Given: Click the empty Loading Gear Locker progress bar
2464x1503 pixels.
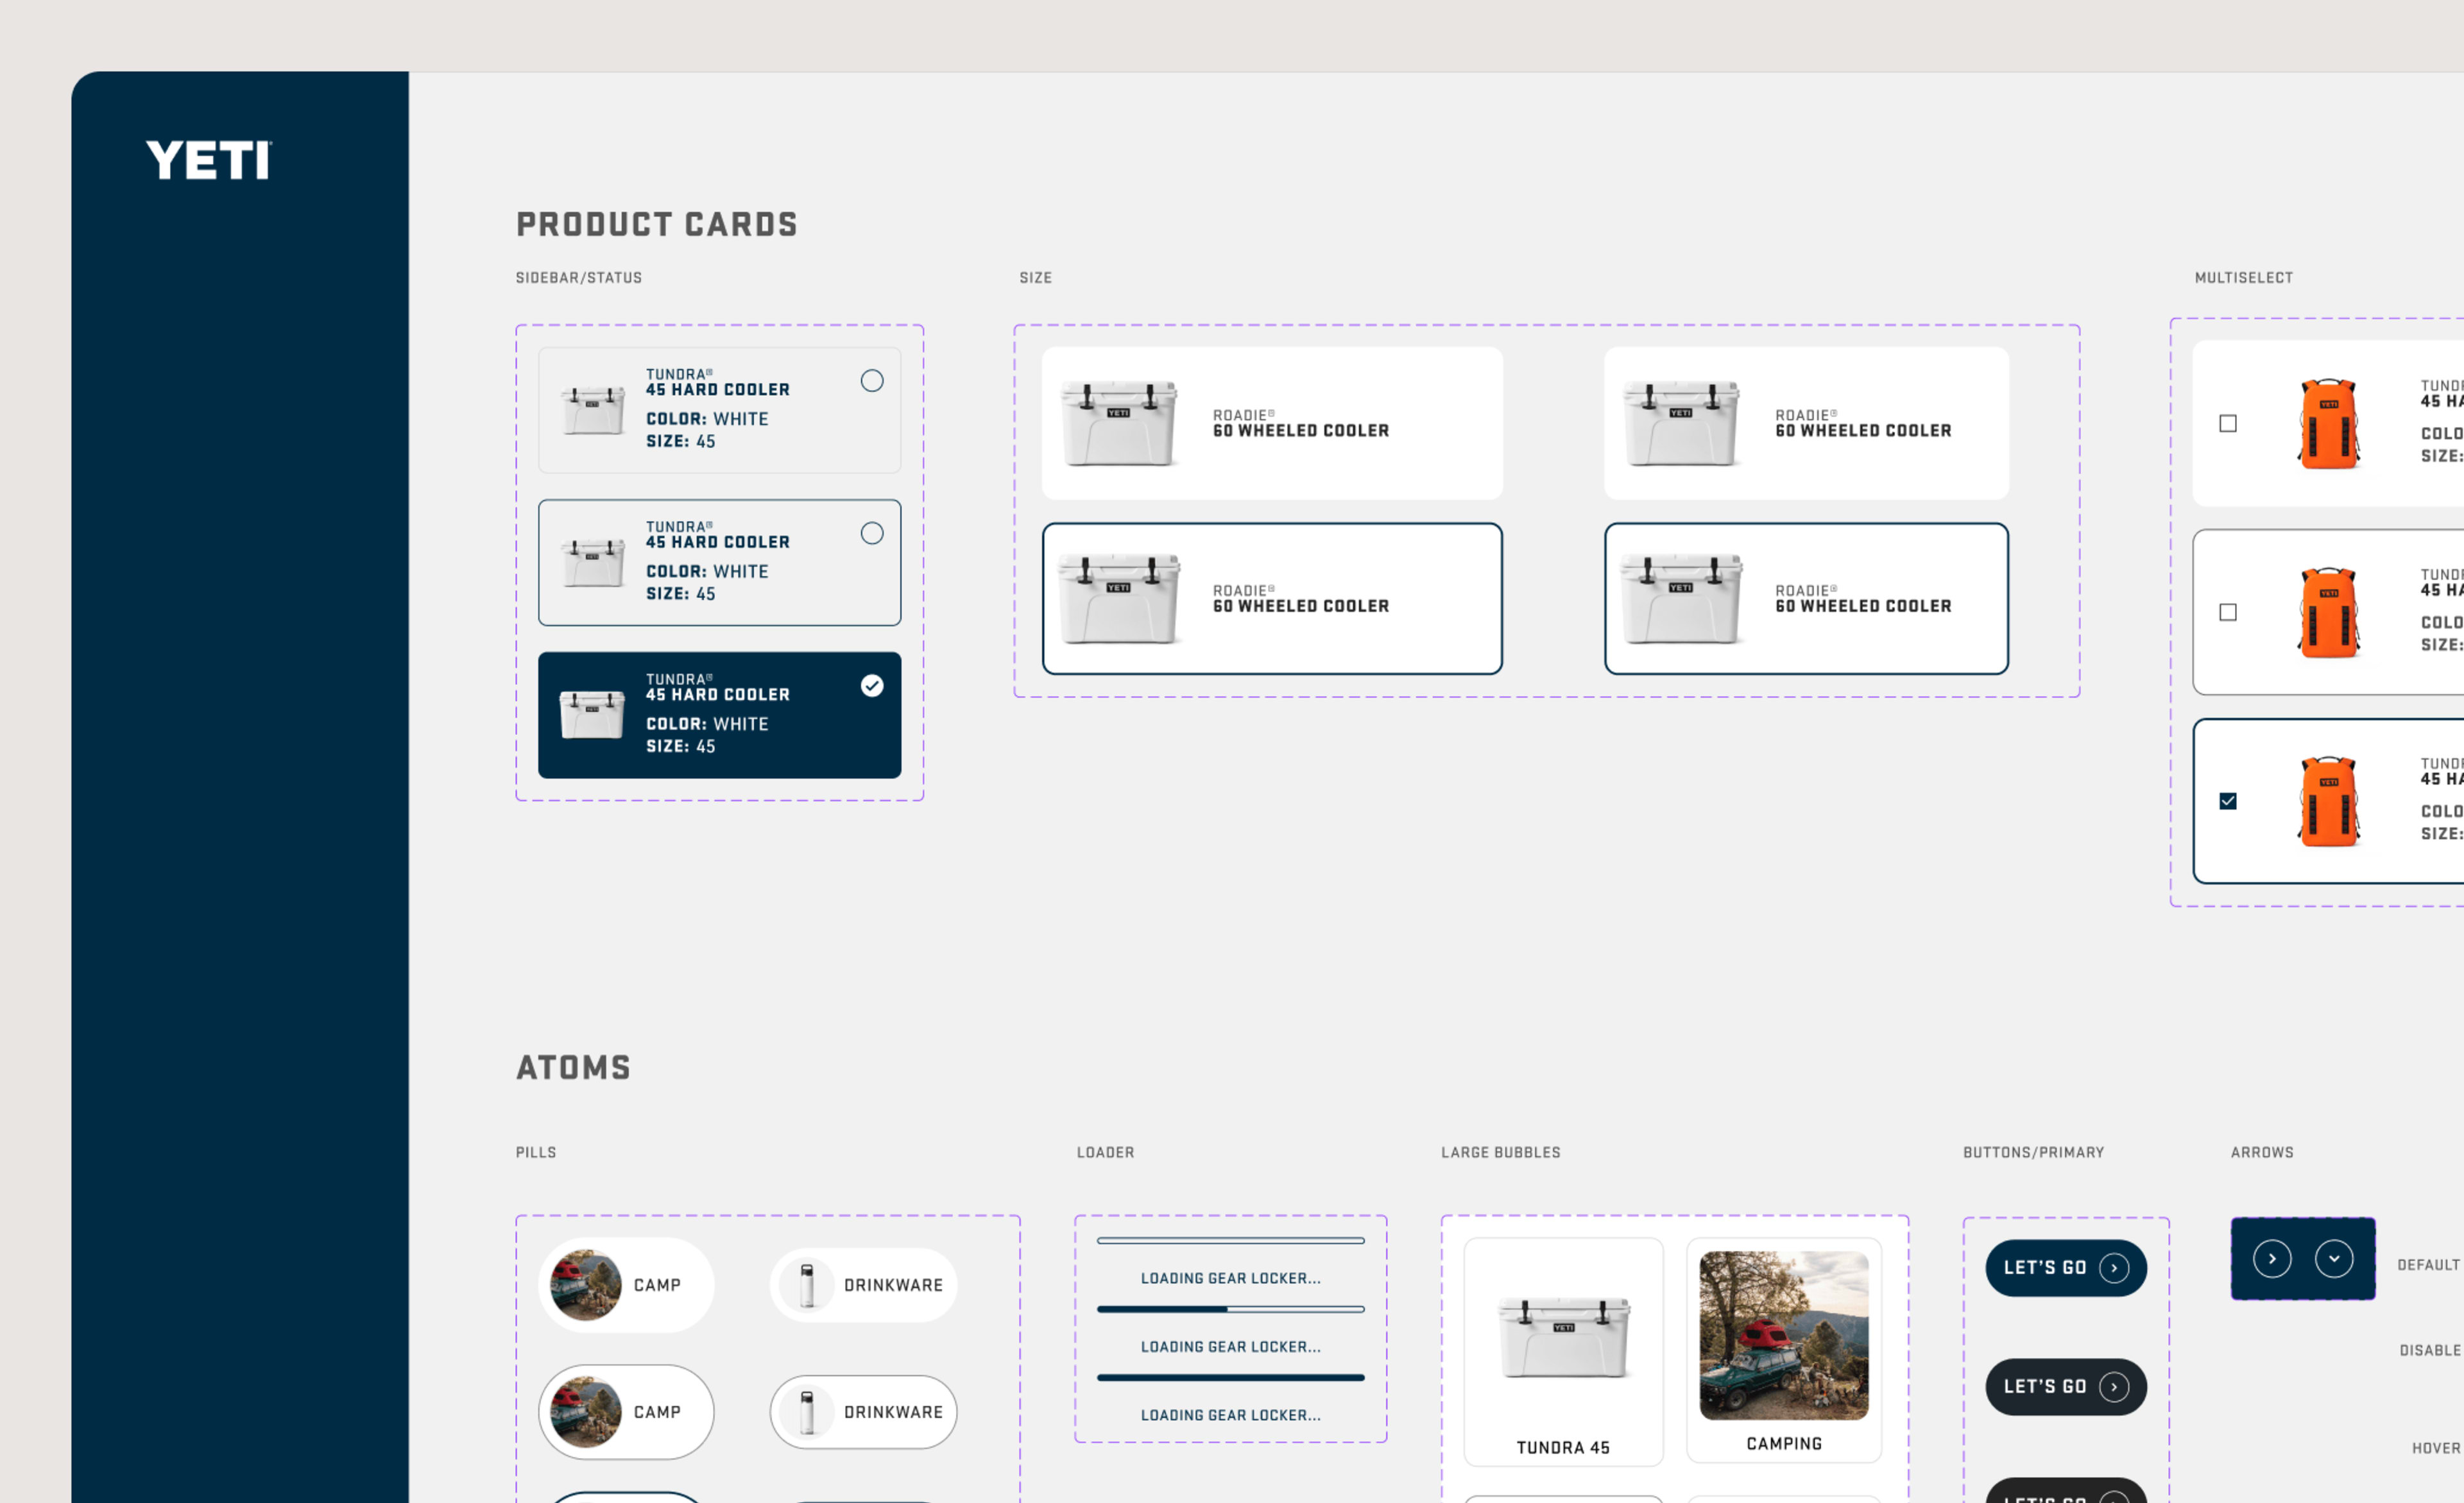Looking at the screenshot, I should point(1230,1241).
